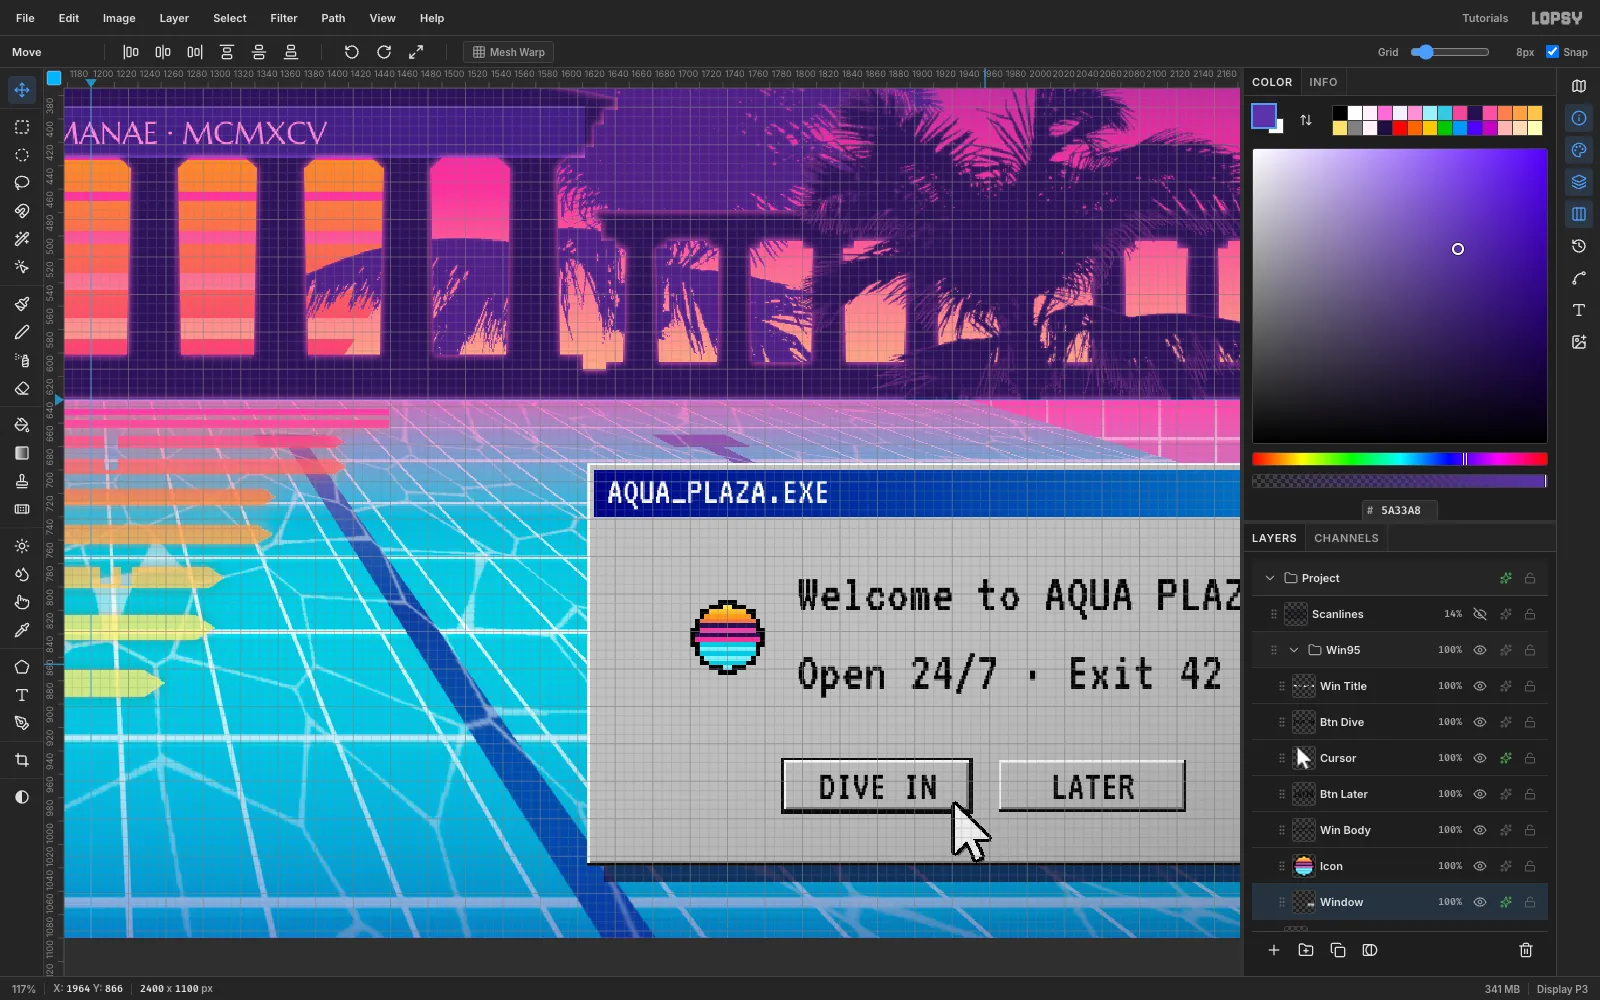Pick the Eraser tool
The height and width of the screenshot is (1000, 1600).
pyautogui.click(x=22, y=388)
